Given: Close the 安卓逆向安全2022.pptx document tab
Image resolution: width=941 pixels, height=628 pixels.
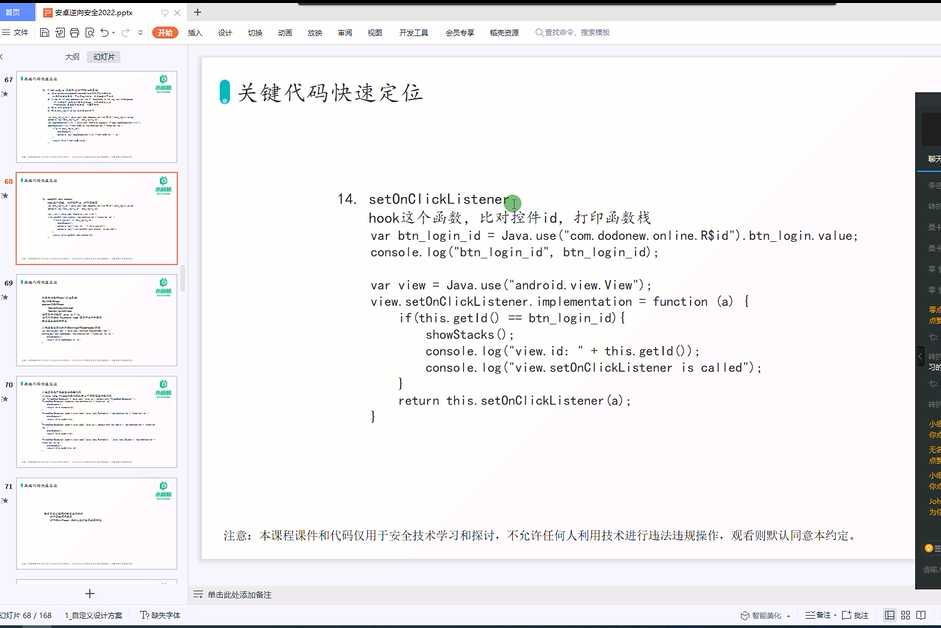Looking at the screenshot, I should [x=177, y=13].
